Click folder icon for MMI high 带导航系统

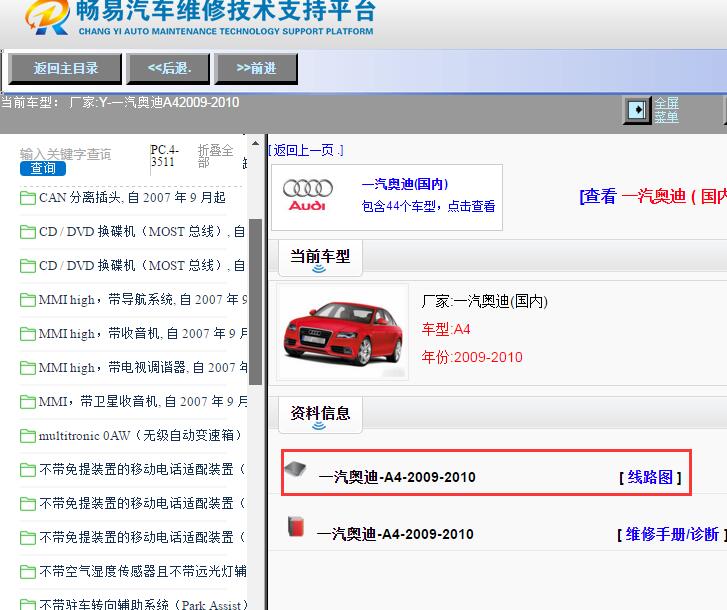[x=28, y=300]
